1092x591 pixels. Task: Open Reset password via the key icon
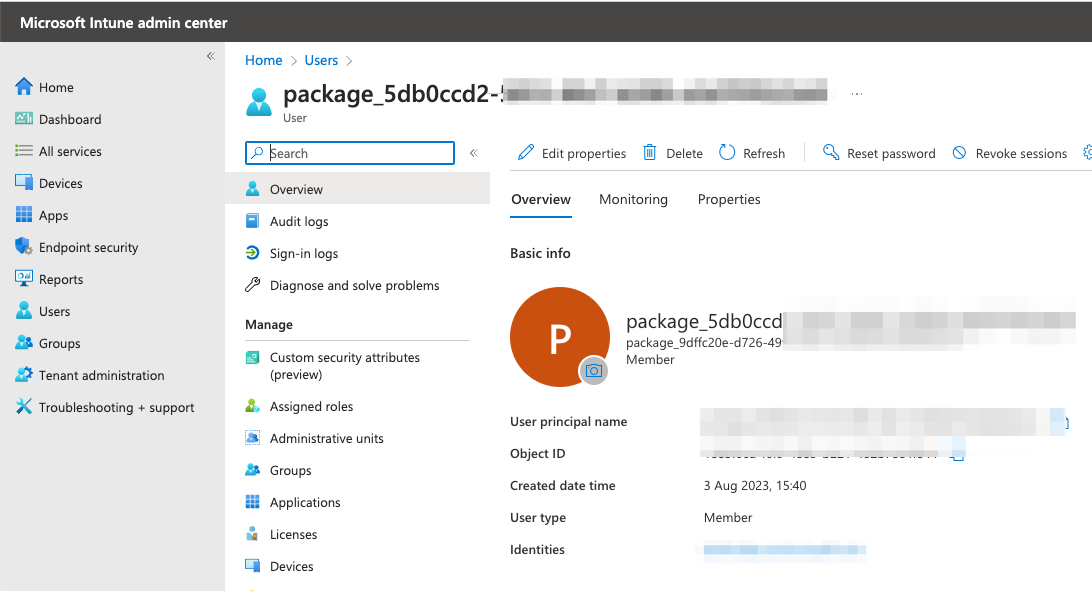[x=830, y=152]
